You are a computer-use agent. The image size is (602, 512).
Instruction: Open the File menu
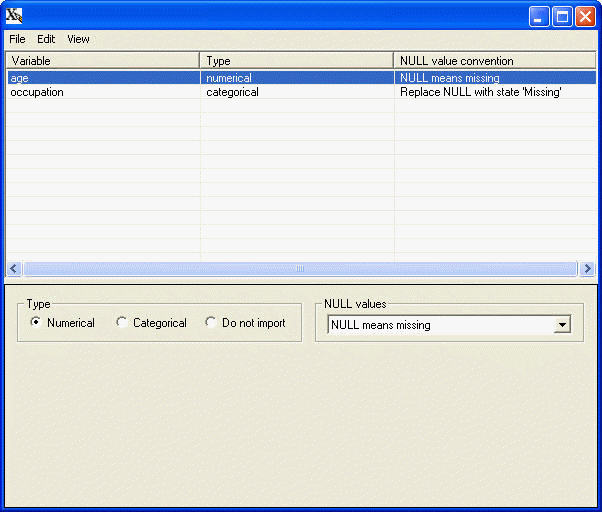(17, 39)
